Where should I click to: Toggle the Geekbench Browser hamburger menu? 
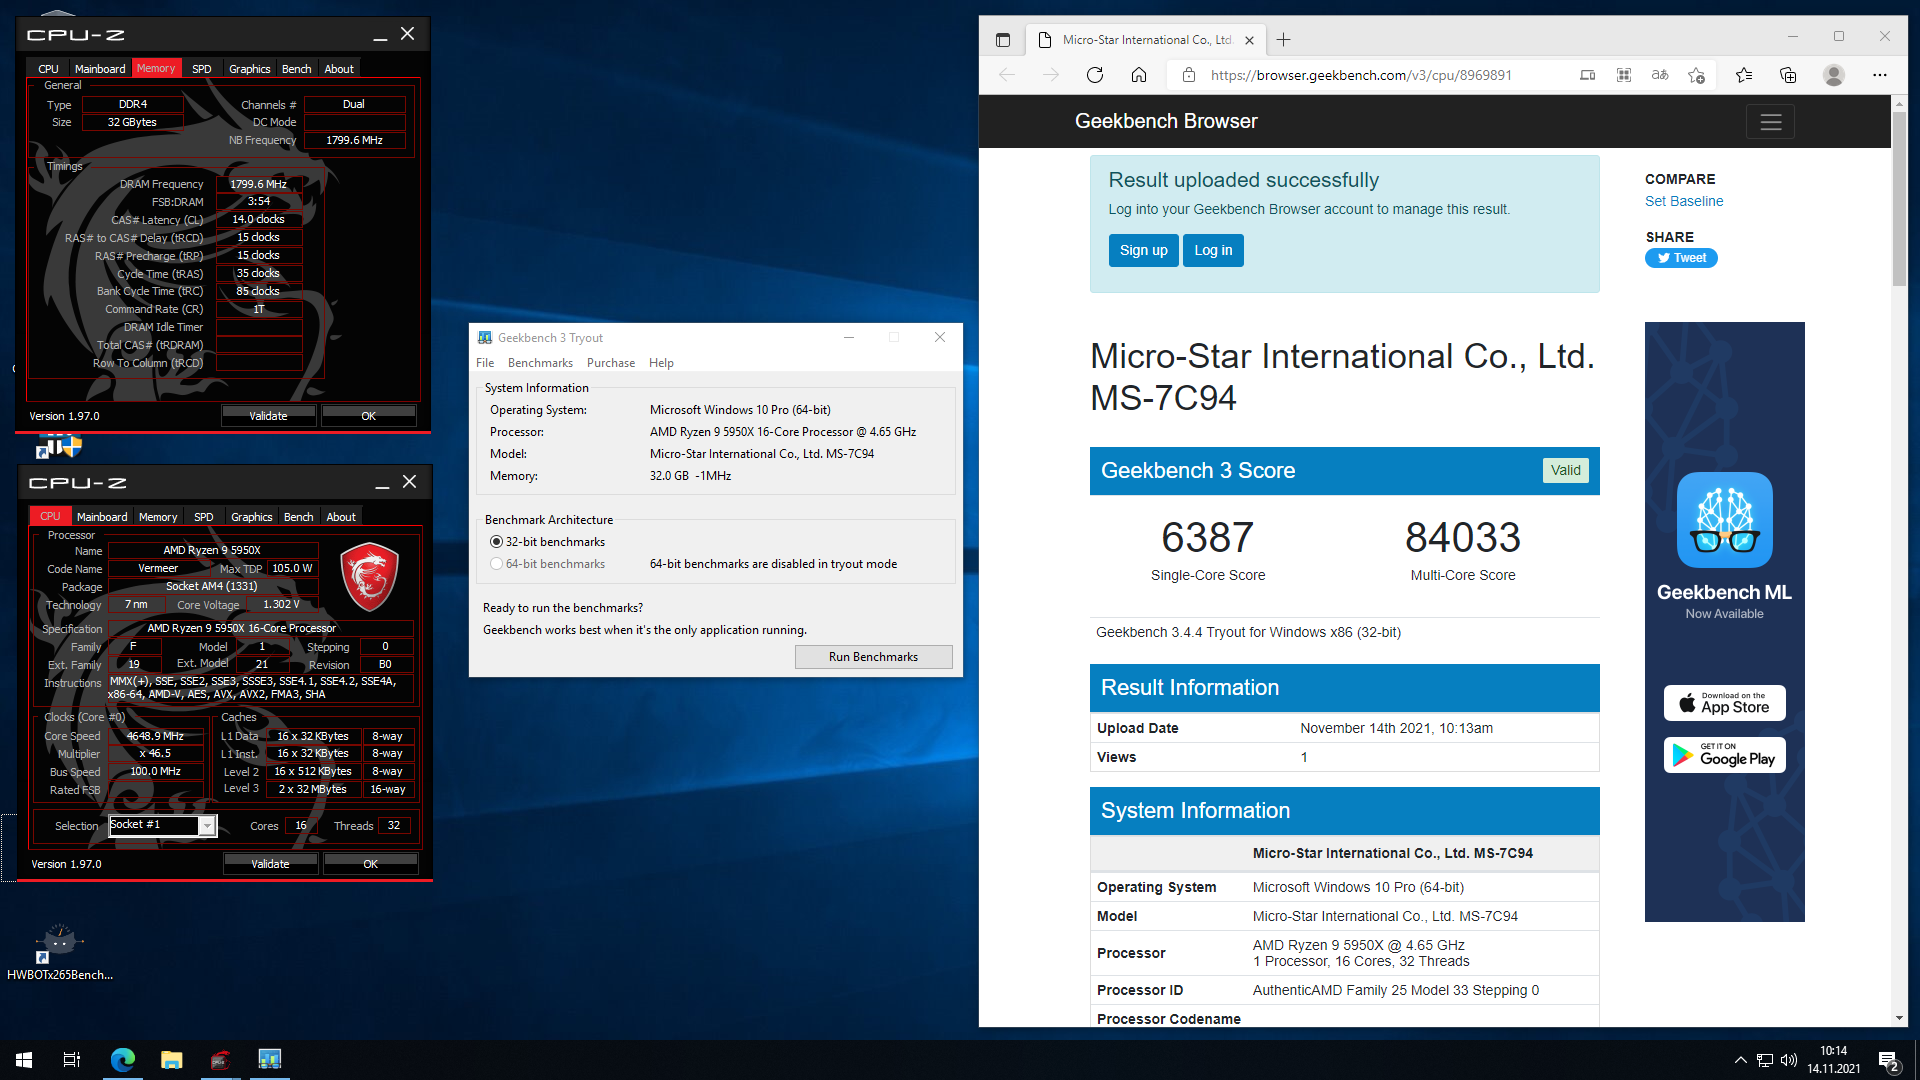[x=1771, y=122]
